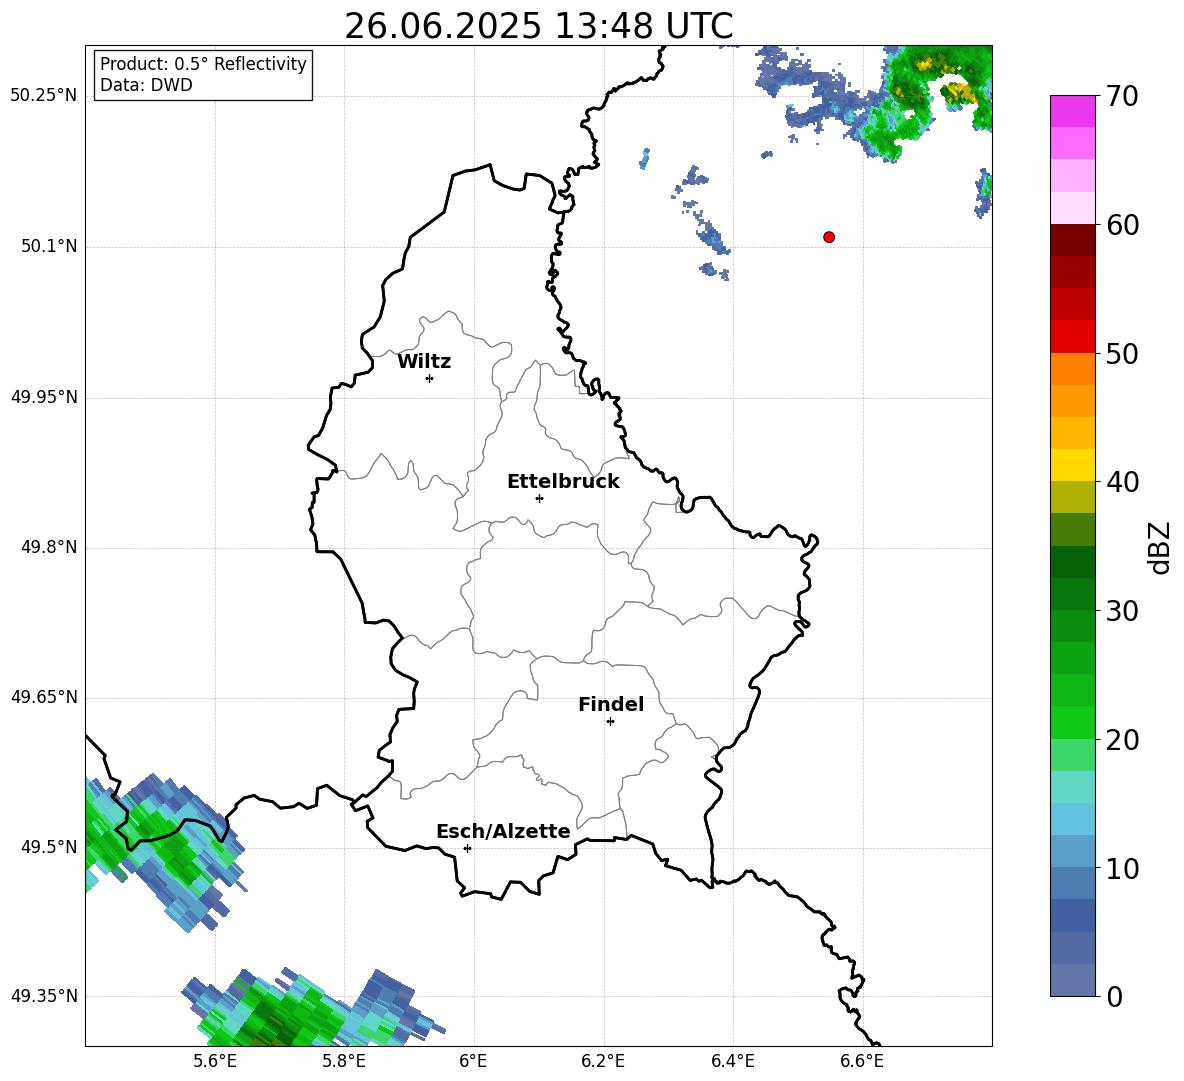
Task: Click the colorbar label 10
Action: tap(1123, 869)
